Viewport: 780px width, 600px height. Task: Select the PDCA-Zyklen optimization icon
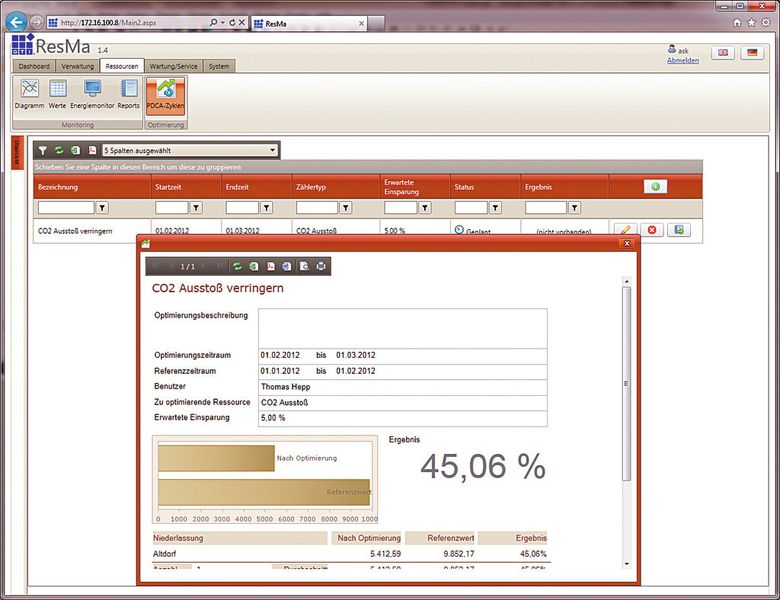click(166, 95)
